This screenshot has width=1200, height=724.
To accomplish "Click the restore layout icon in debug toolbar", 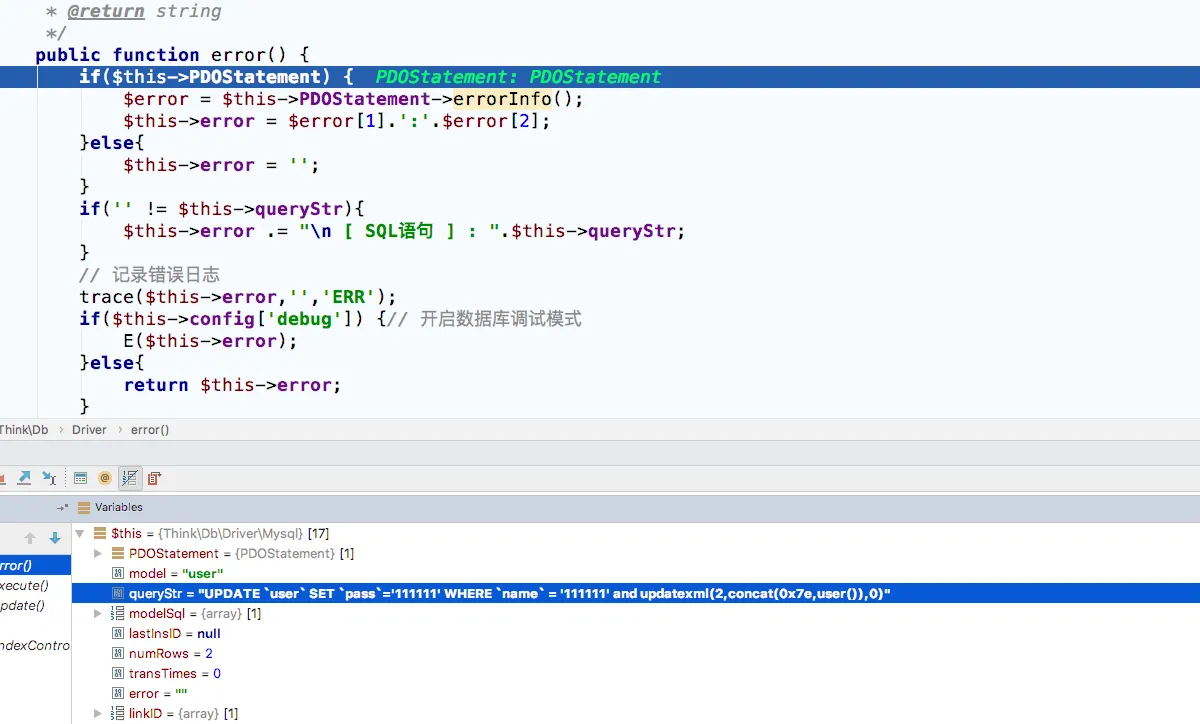I will (154, 478).
